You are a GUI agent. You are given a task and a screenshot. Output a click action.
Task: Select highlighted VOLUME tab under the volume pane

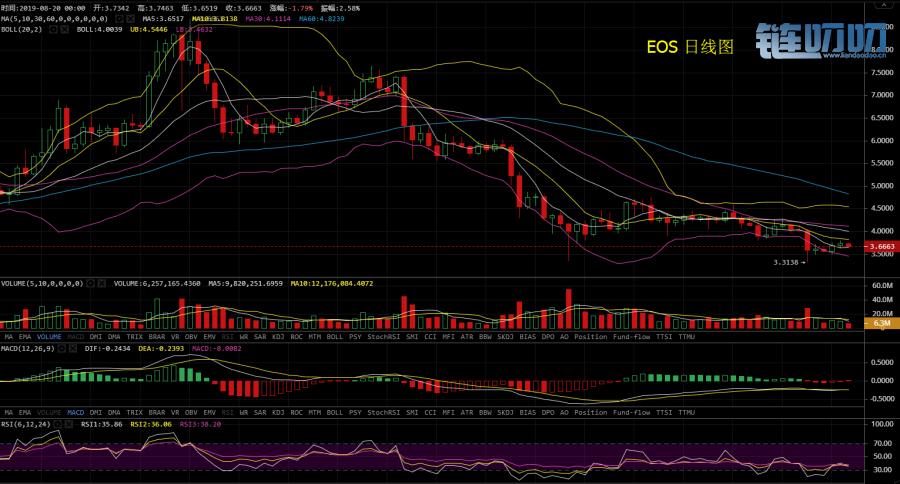click(x=49, y=337)
